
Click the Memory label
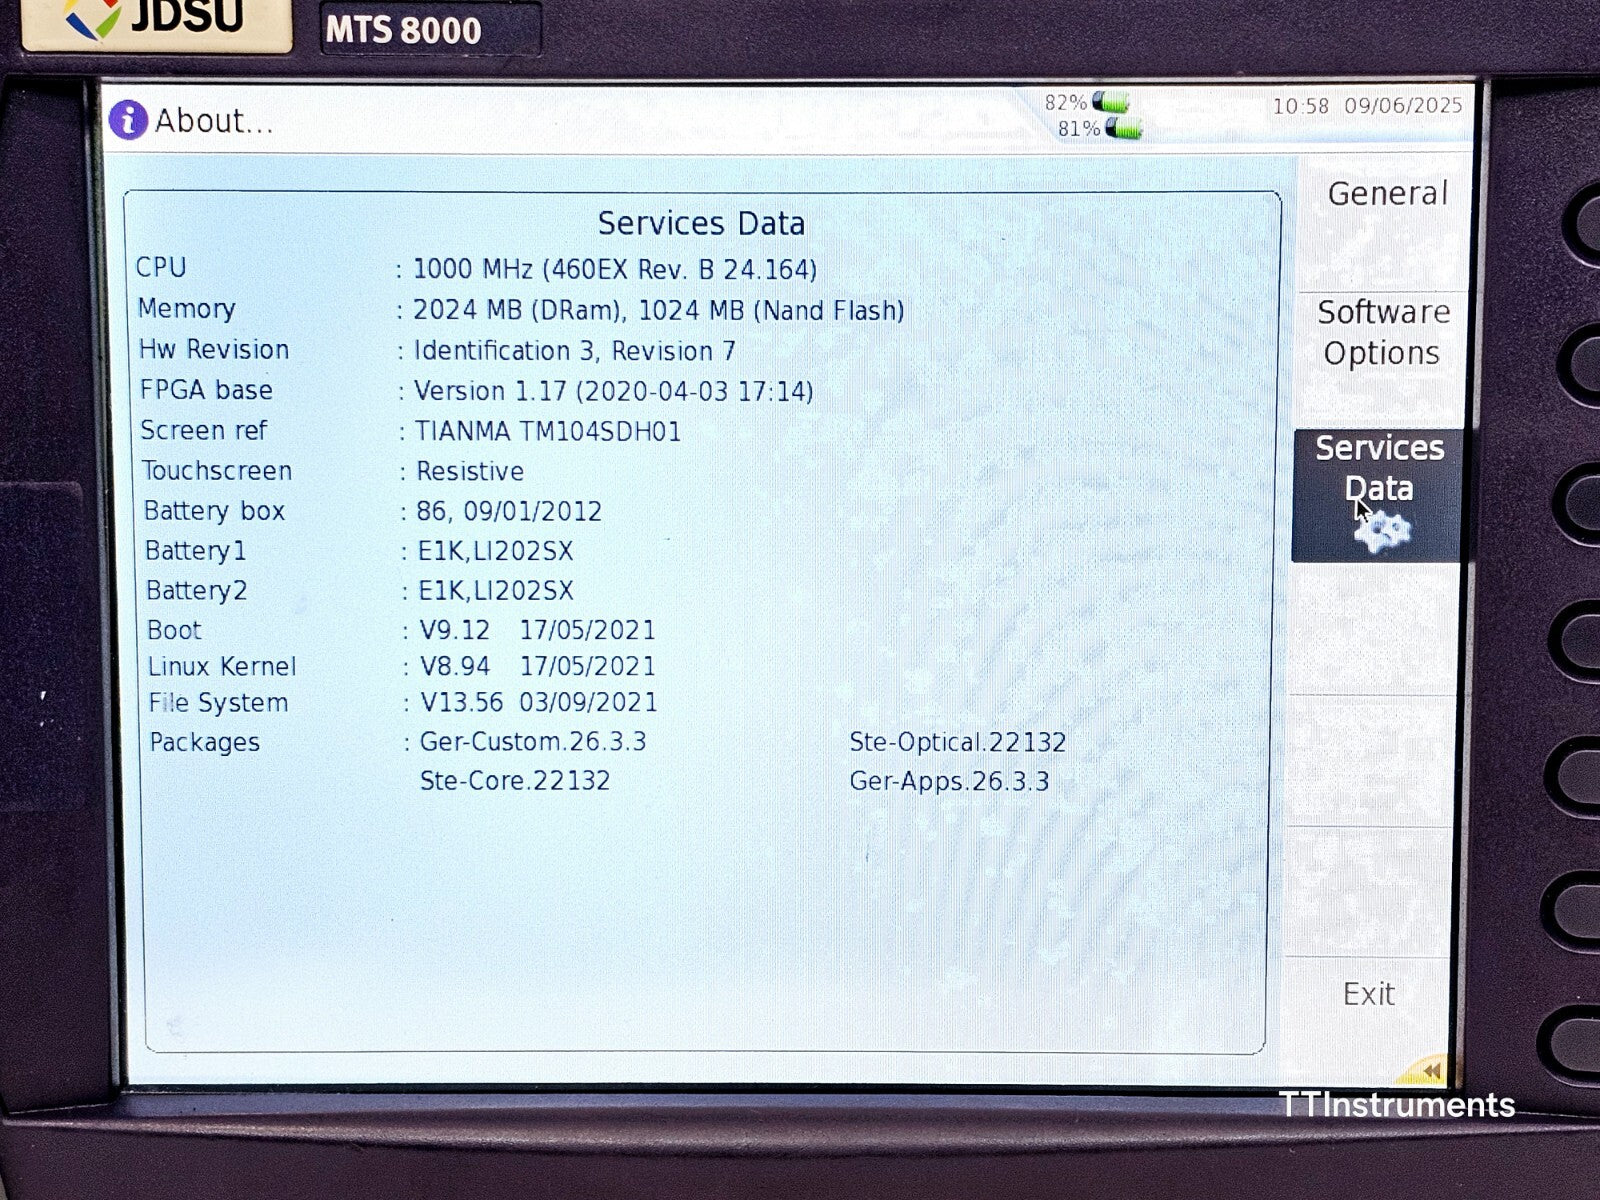(x=186, y=309)
